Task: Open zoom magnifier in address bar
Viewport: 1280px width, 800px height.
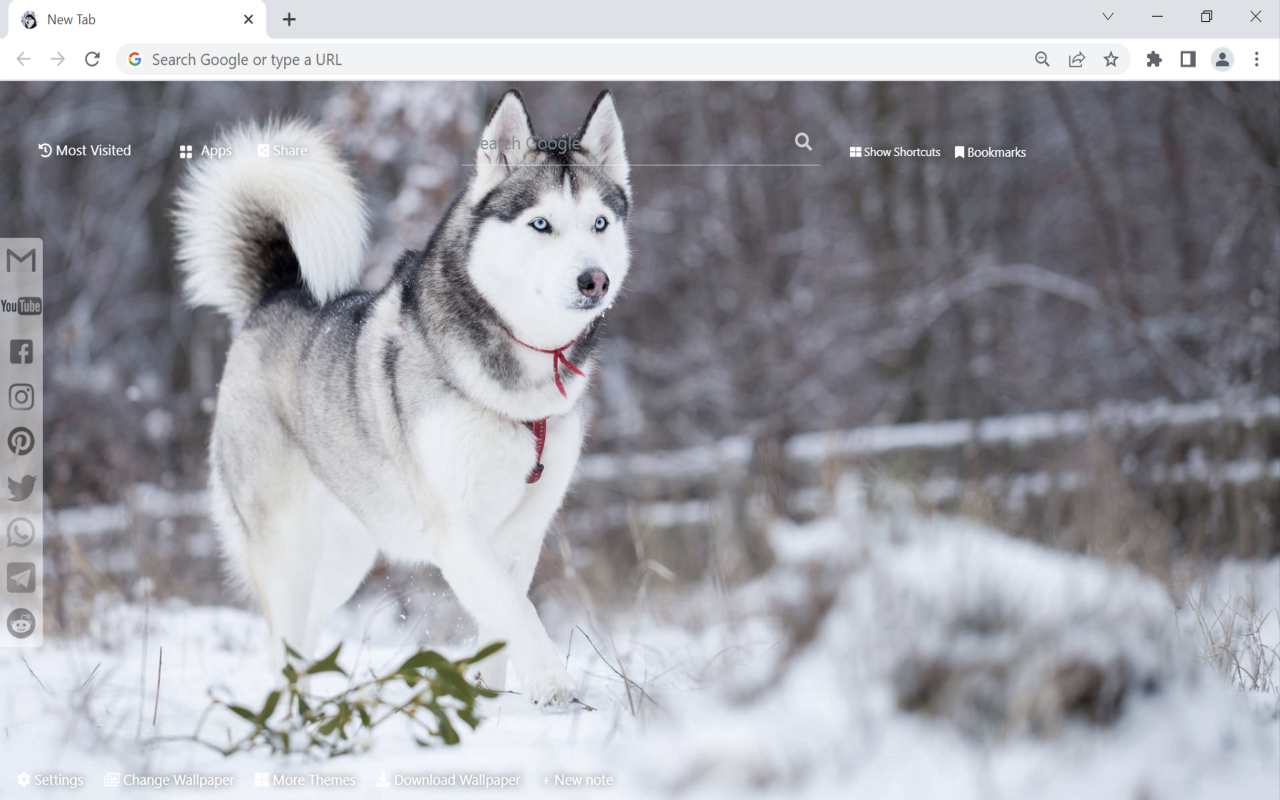Action: (1042, 59)
